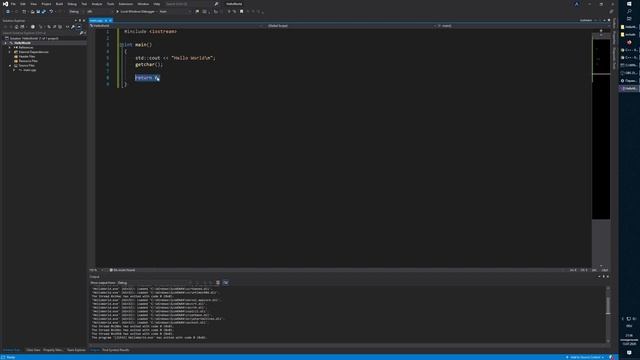Switch to the Property Manager tab
This screenshot has width=640, height=360.
tap(53, 350)
